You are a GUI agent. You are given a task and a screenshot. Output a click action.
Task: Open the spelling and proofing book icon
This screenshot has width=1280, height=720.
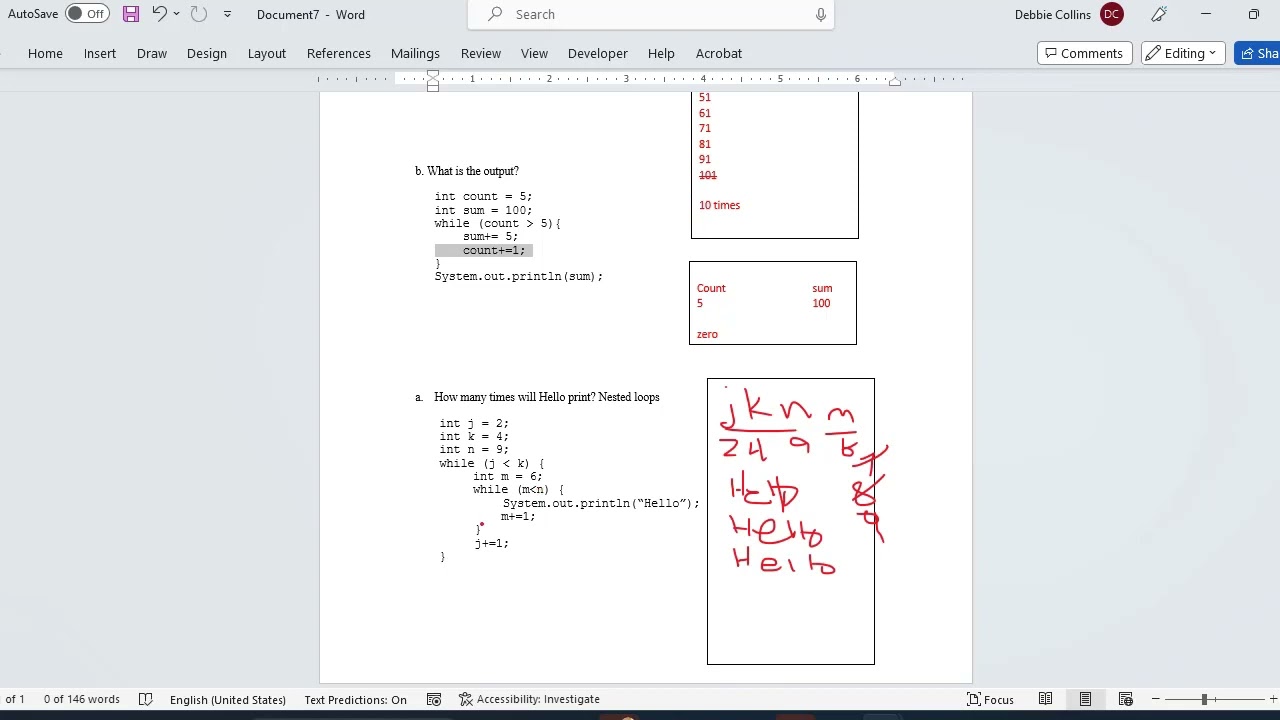[x=145, y=699]
